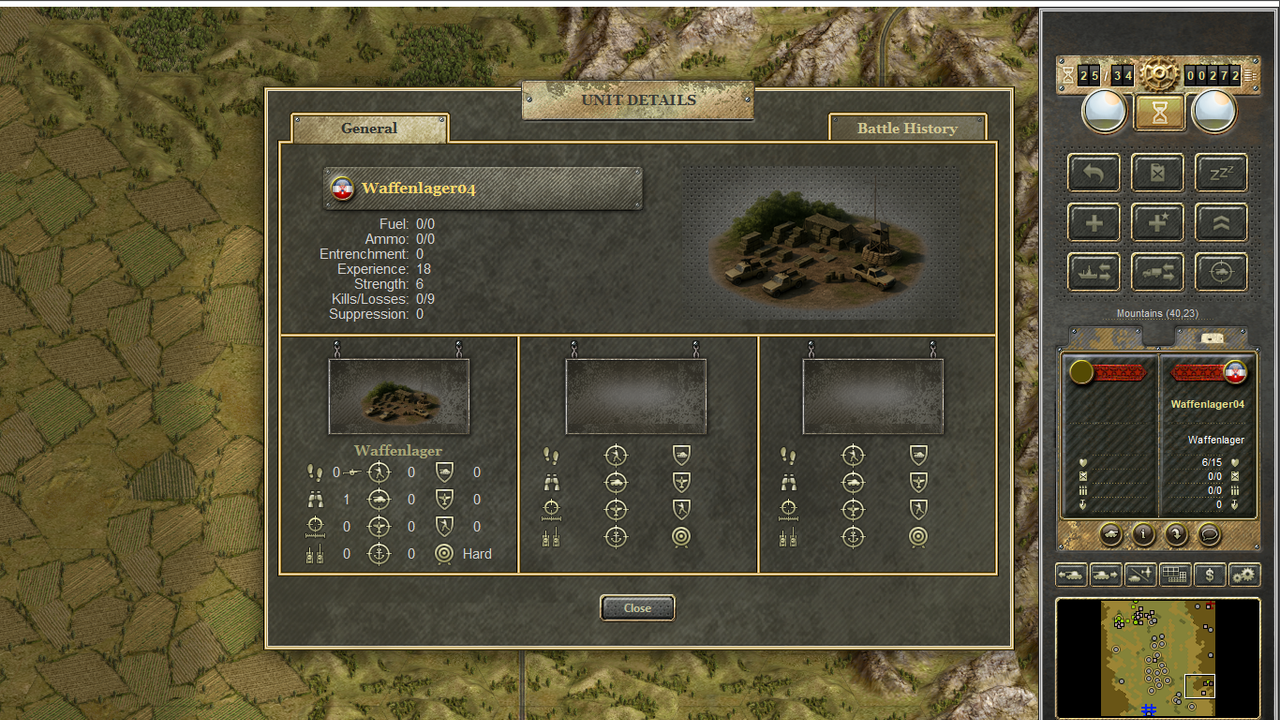1280x720 pixels.
Task: Click the fuel canister resupply button
Action: coord(1157,173)
